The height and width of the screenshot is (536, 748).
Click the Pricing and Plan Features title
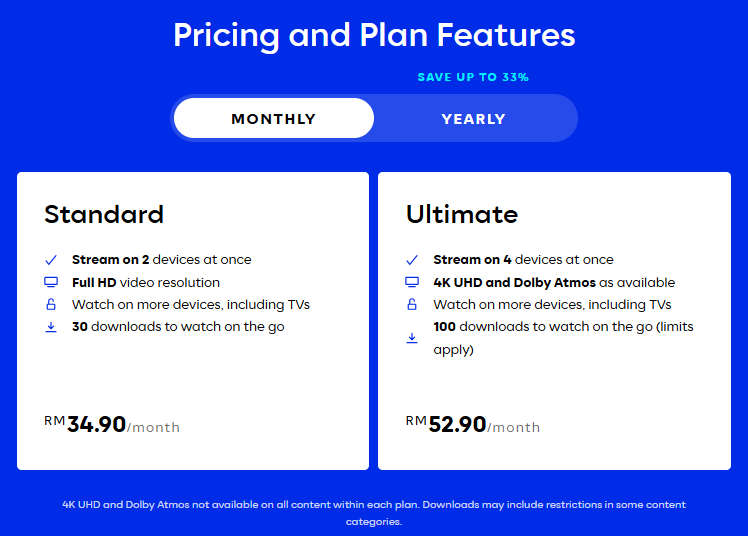tap(374, 35)
